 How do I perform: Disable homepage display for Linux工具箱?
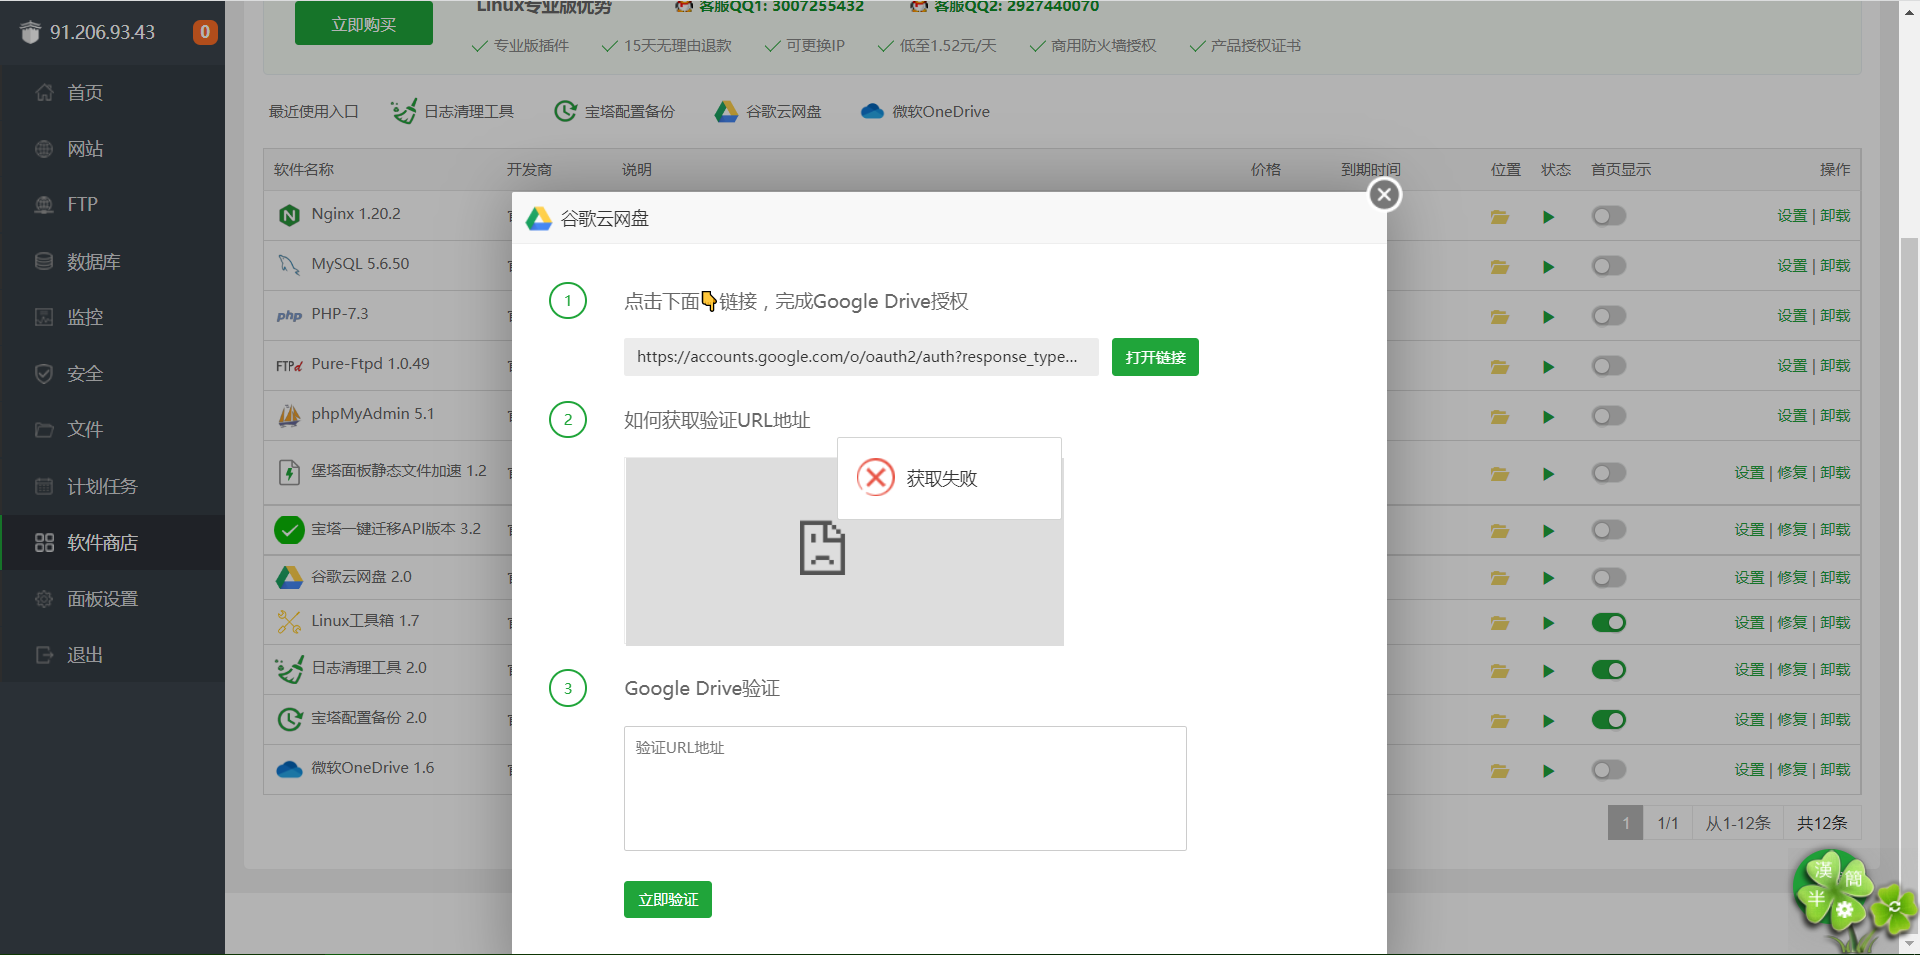[x=1609, y=623]
